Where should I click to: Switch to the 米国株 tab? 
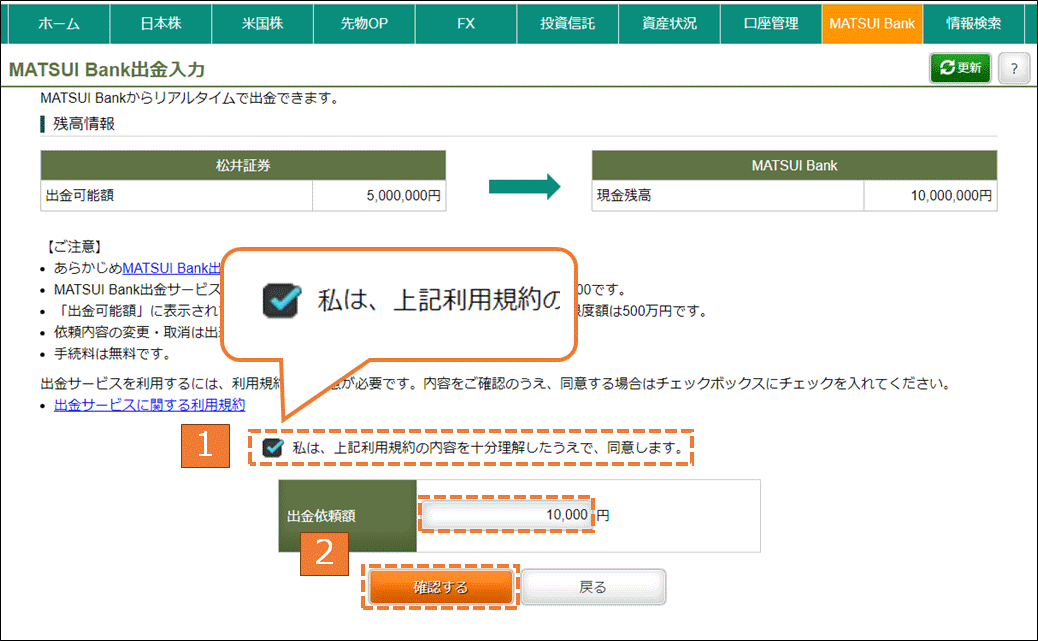[x=262, y=23]
